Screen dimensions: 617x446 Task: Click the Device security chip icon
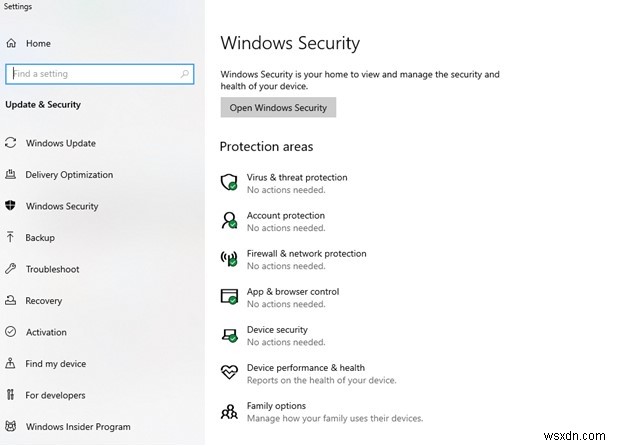tap(229, 335)
